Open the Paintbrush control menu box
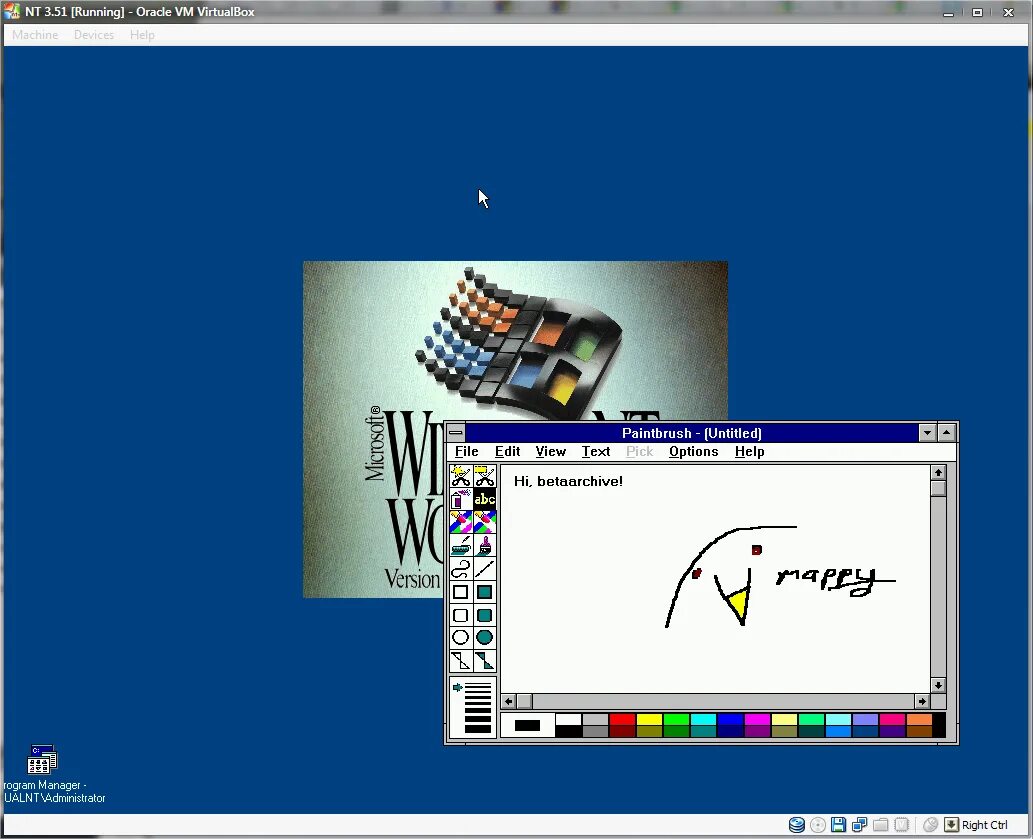Screen dimensions: 1033x839 coord(456,432)
